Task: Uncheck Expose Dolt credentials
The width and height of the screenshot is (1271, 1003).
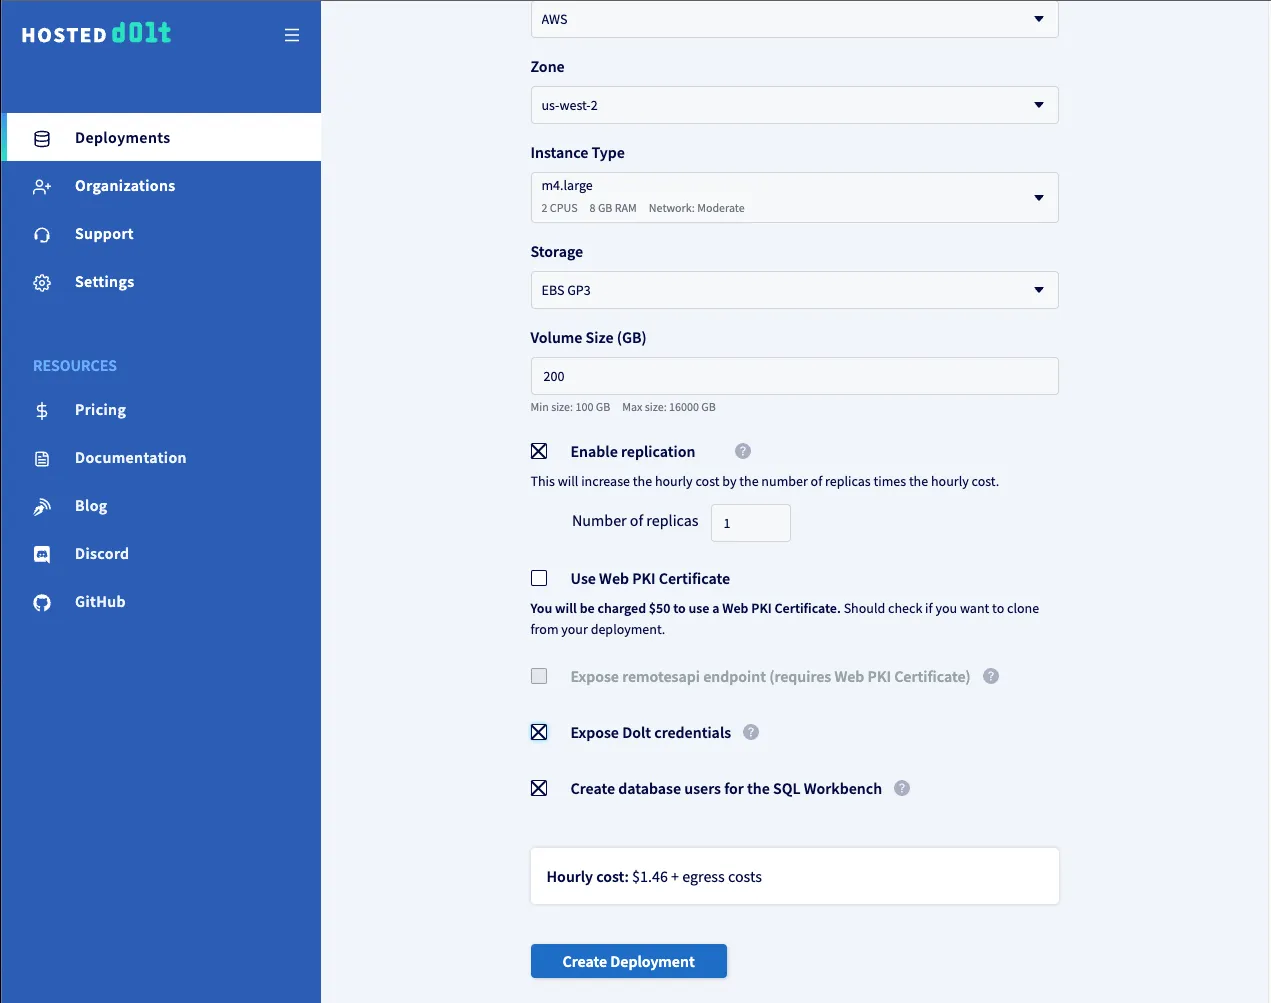Action: 539,732
